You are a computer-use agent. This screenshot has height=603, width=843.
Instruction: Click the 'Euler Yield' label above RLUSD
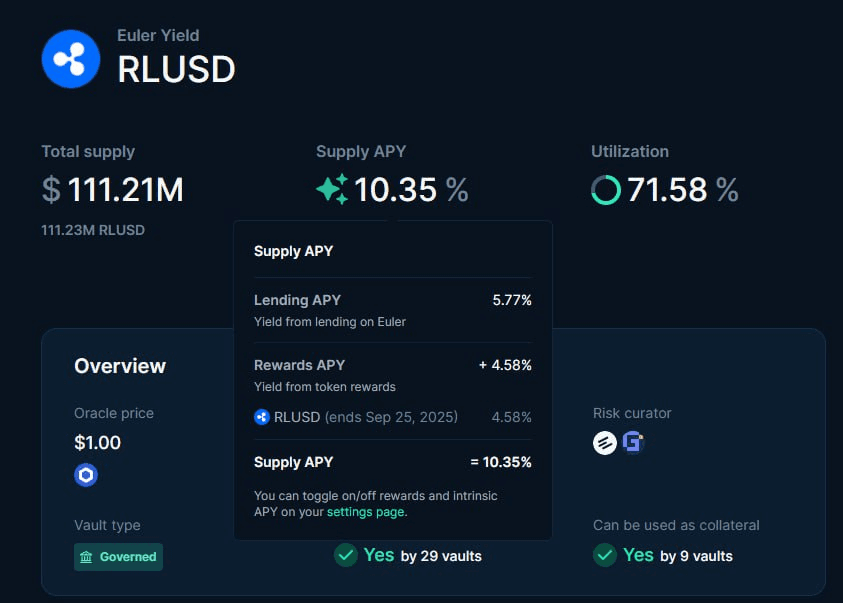pyautogui.click(x=158, y=35)
